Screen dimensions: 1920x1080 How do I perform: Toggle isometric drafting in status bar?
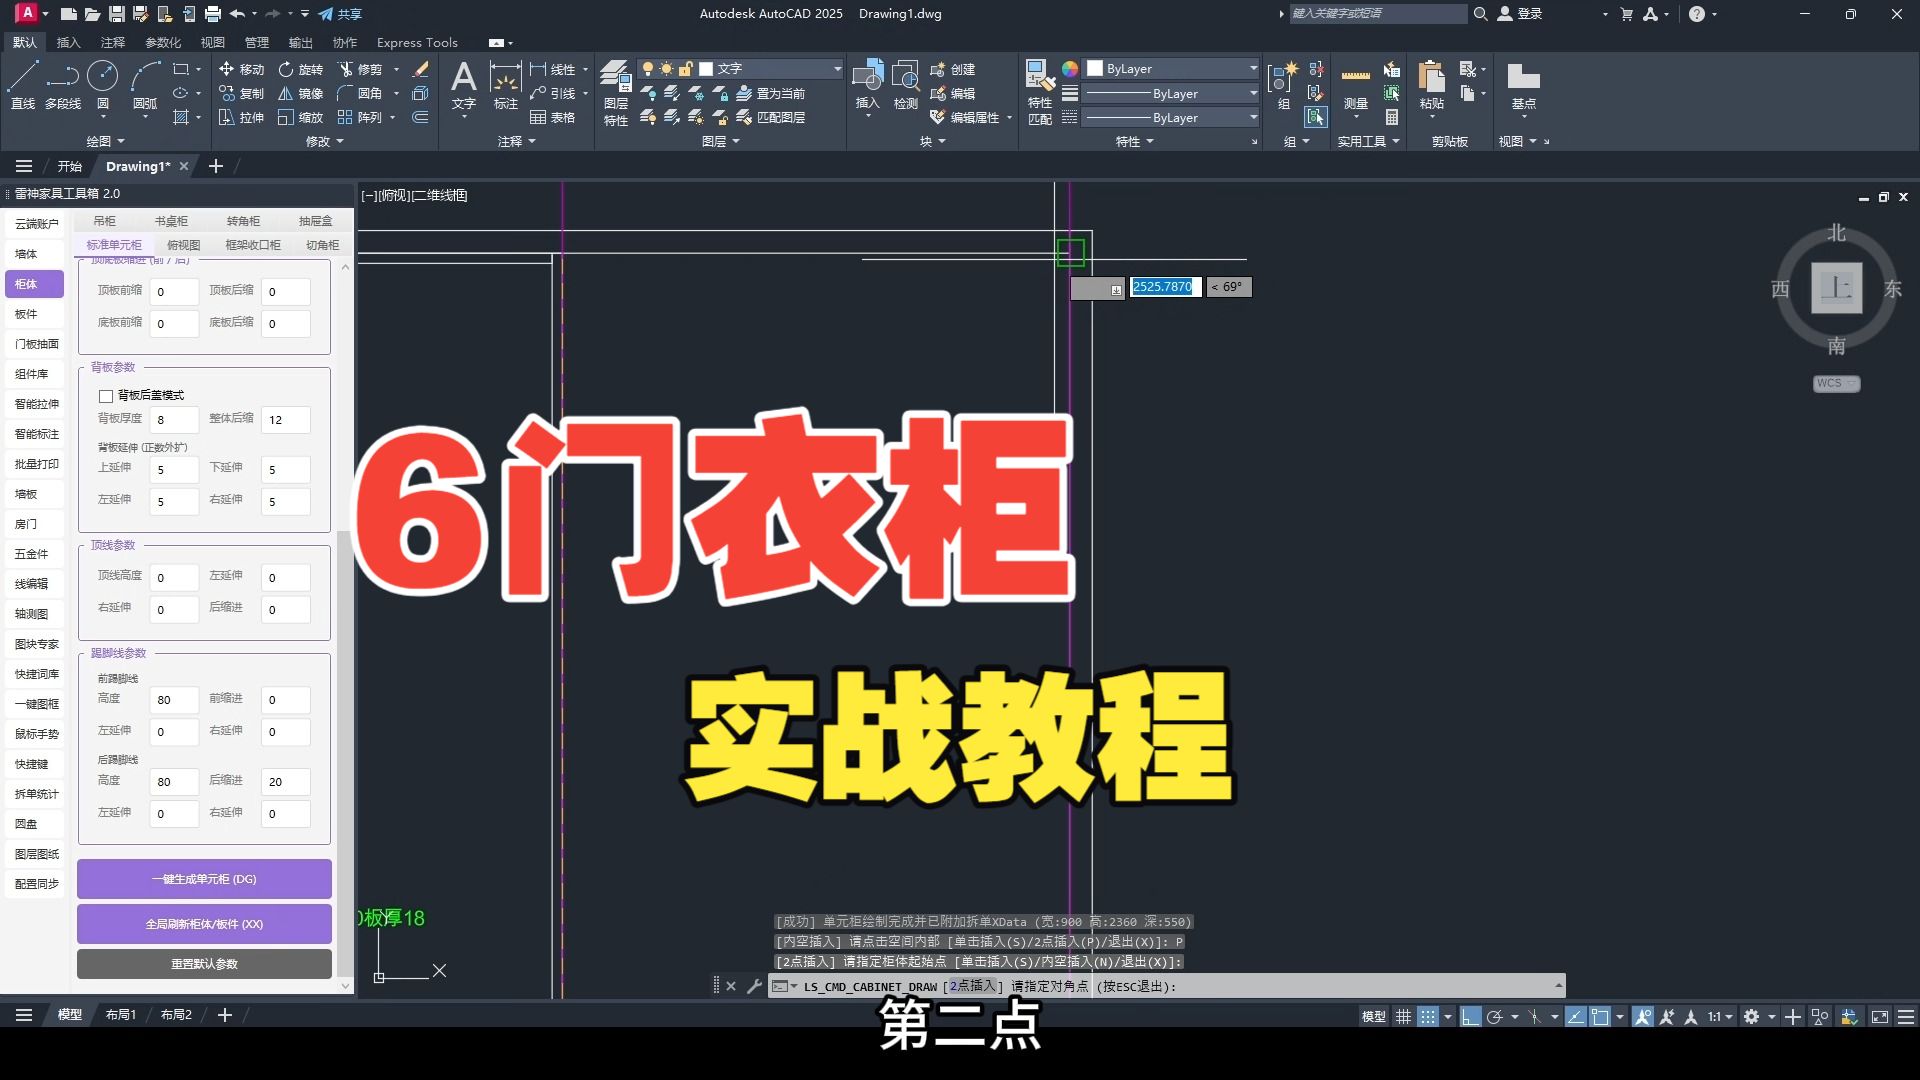(1535, 1016)
